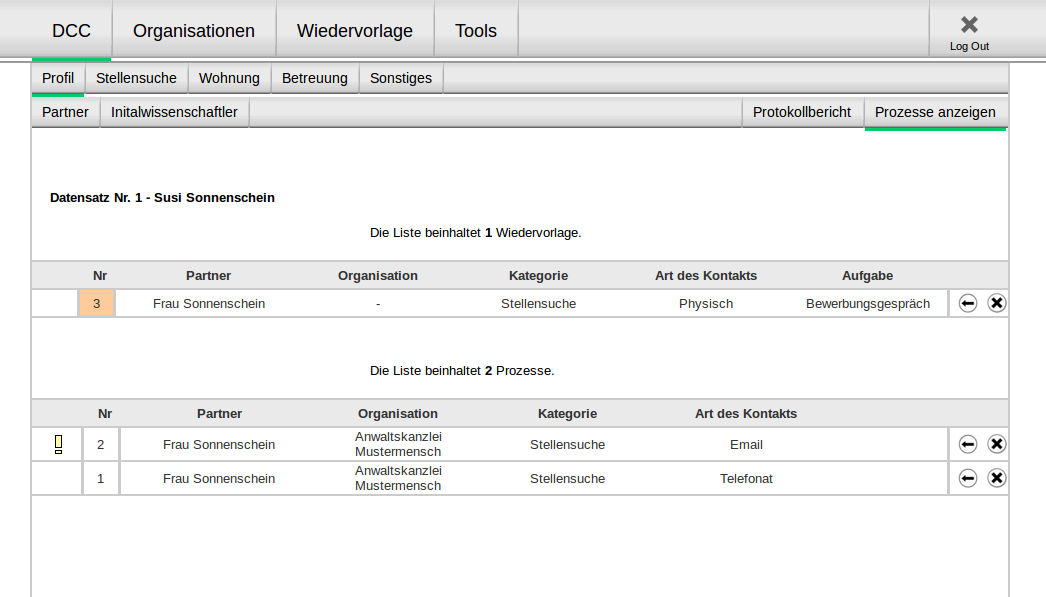Open the Tools menu
1046x597 pixels.
(476, 31)
